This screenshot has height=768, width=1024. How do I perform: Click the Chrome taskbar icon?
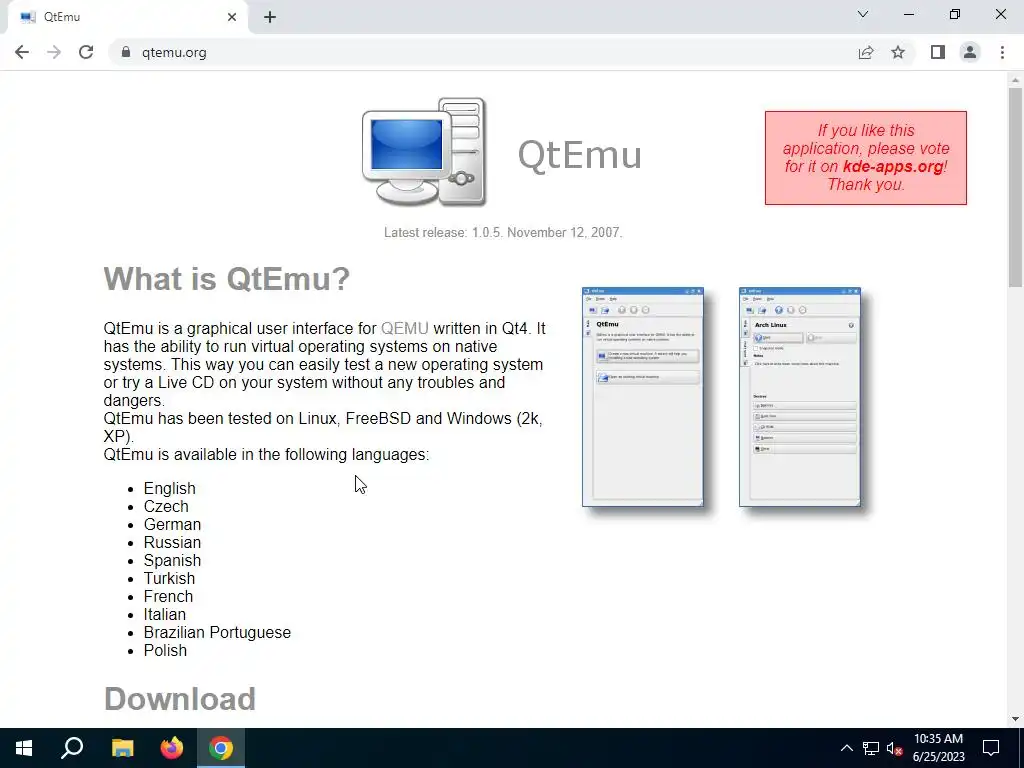click(221, 748)
